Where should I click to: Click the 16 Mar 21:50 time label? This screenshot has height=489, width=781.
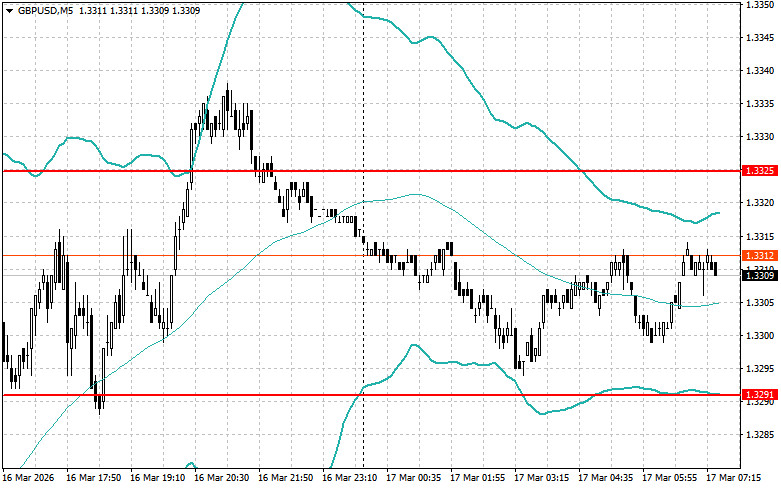(285, 478)
